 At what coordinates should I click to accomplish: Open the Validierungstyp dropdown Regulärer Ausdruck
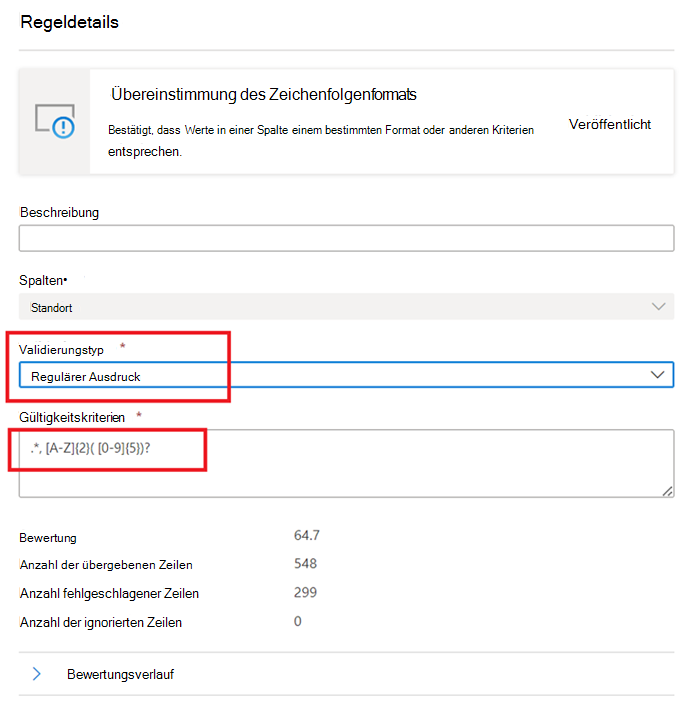(346, 374)
